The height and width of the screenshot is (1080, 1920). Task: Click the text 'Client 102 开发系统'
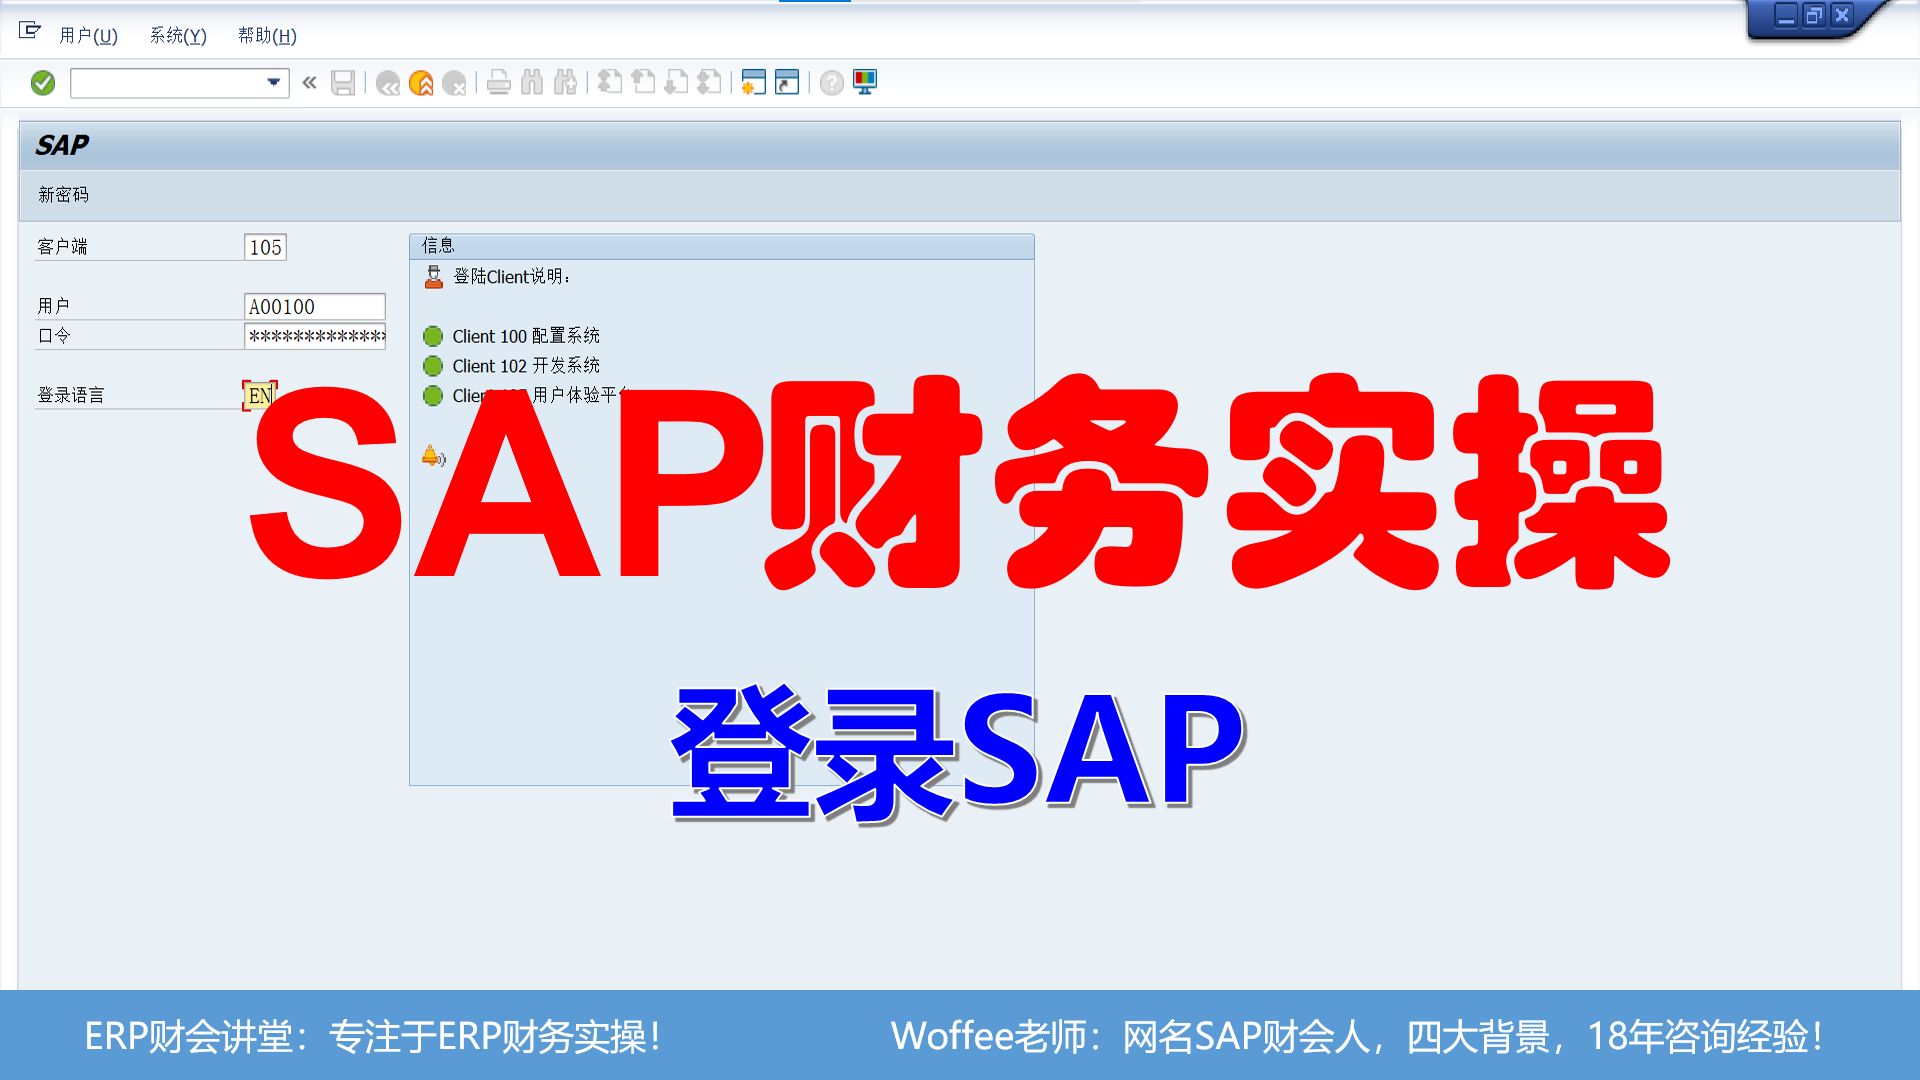point(526,366)
